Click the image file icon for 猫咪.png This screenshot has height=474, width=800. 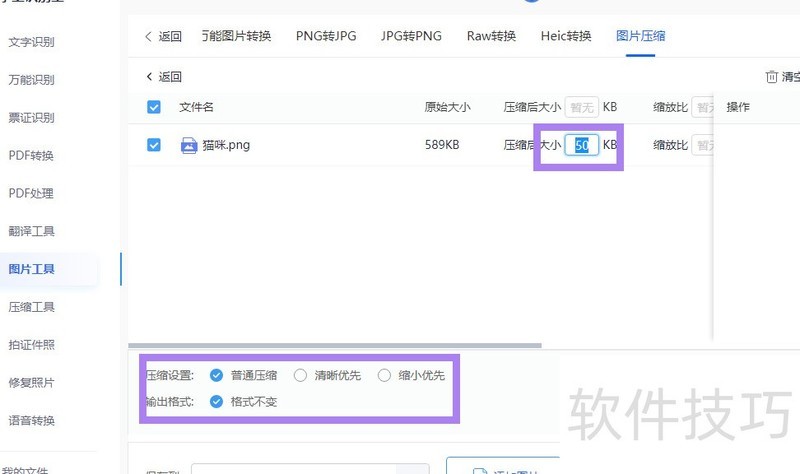188,145
